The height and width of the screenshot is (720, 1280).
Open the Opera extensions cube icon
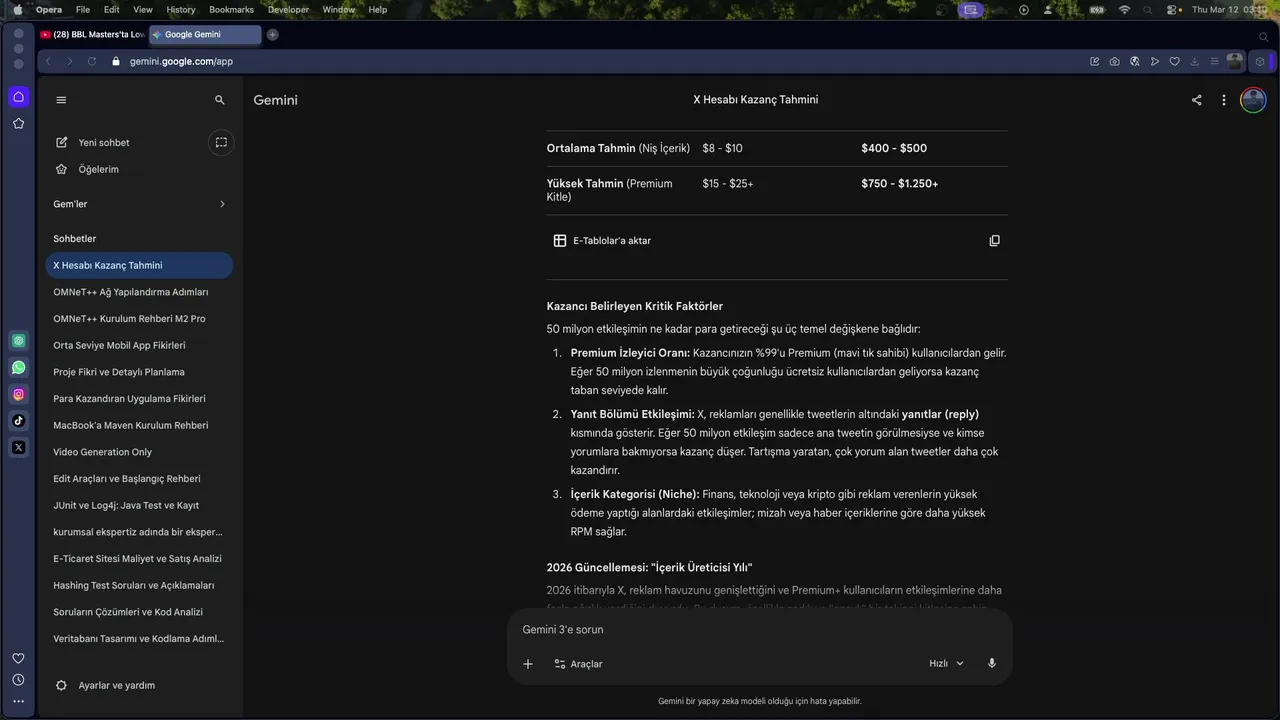click(x=1260, y=61)
